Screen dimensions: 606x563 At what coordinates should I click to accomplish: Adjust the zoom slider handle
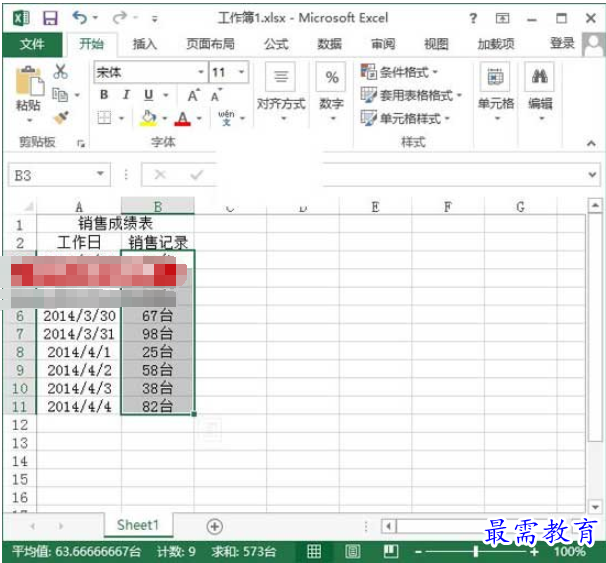pyautogui.click(x=476, y=551)
